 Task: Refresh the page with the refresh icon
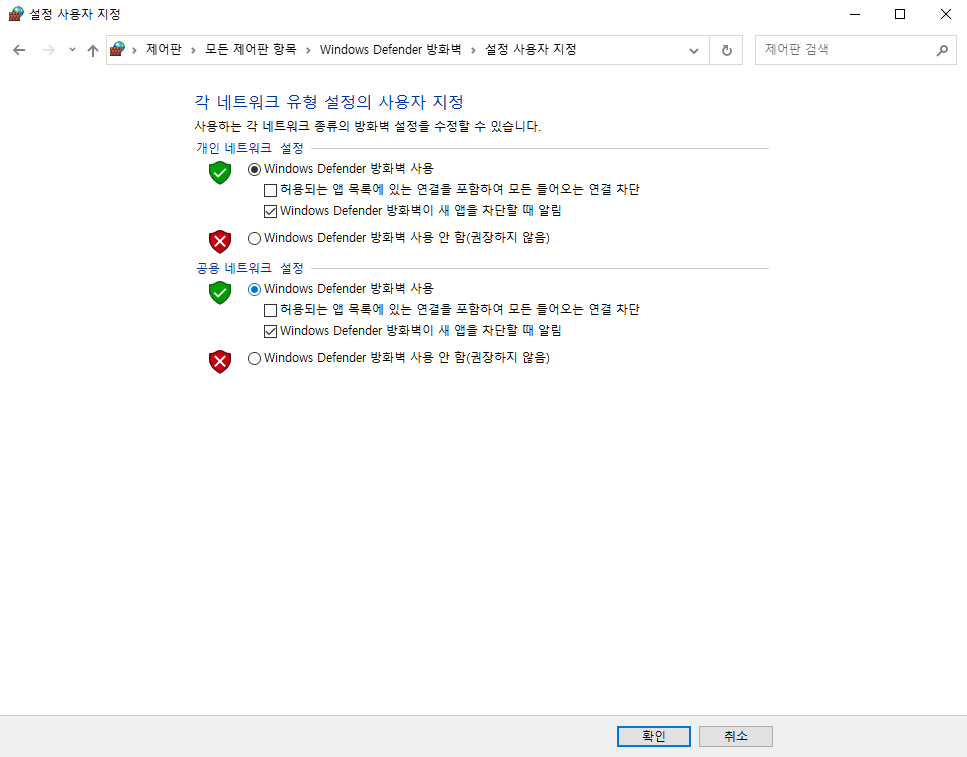tap(726, 51)
